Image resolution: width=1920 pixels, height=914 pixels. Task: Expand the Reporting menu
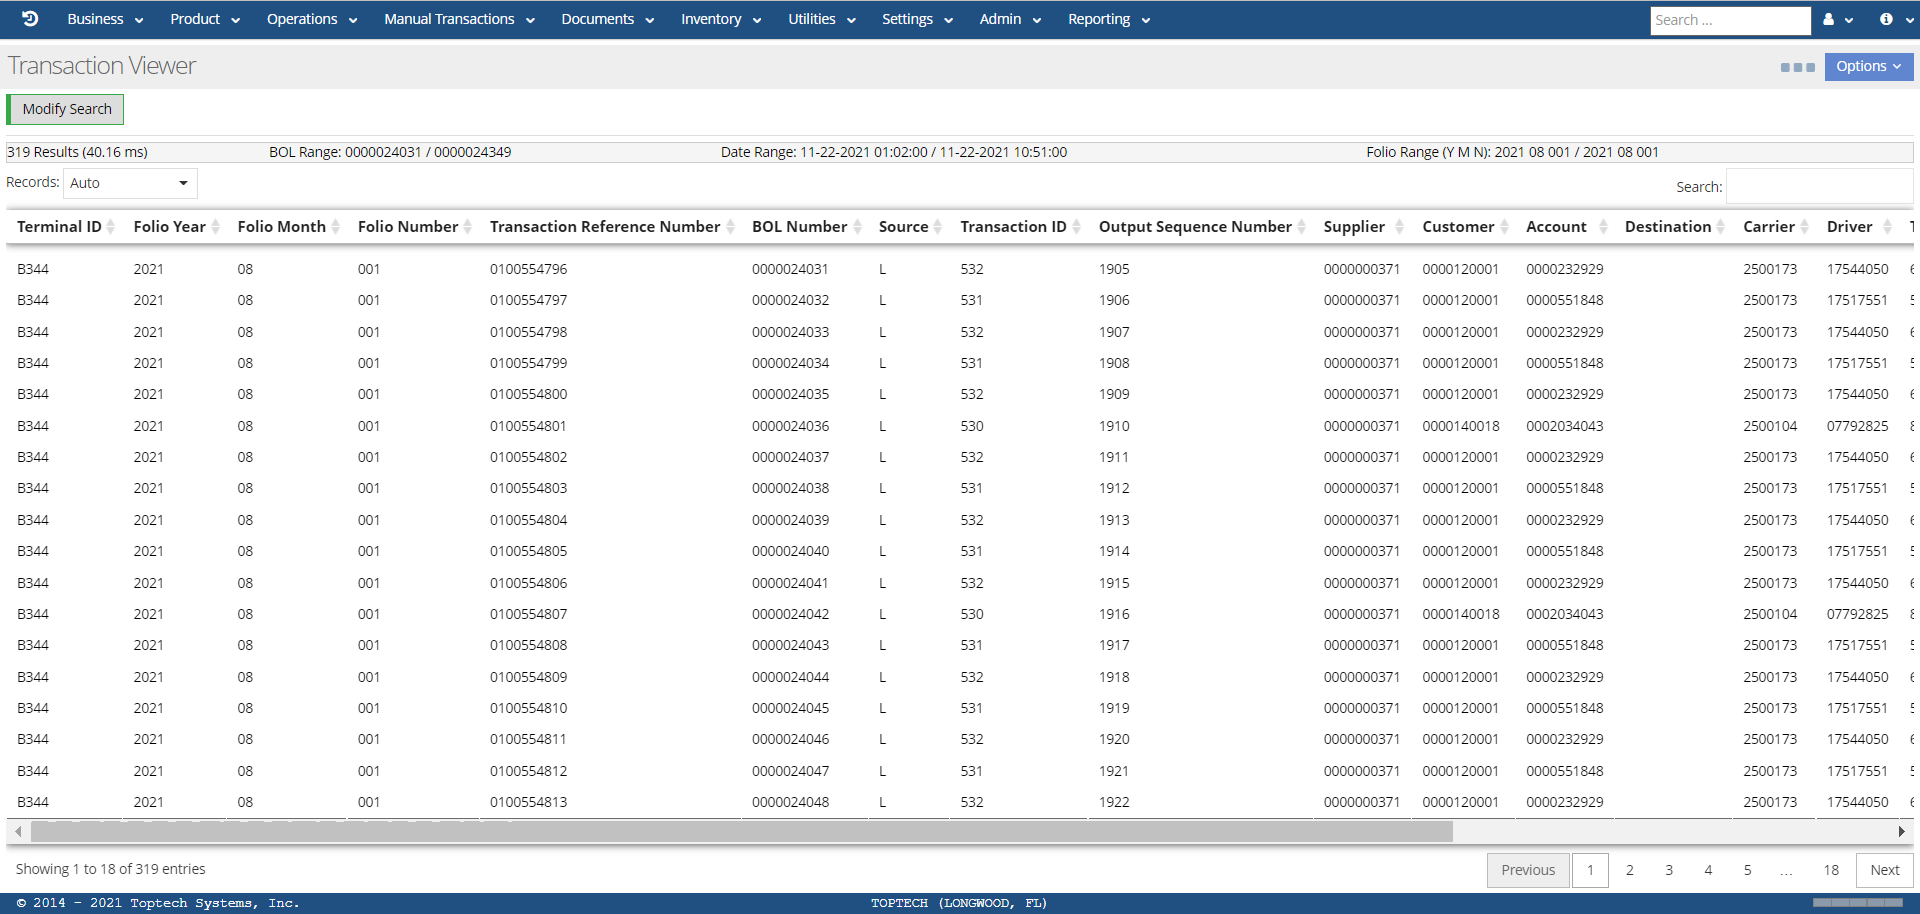(1108, 19)
